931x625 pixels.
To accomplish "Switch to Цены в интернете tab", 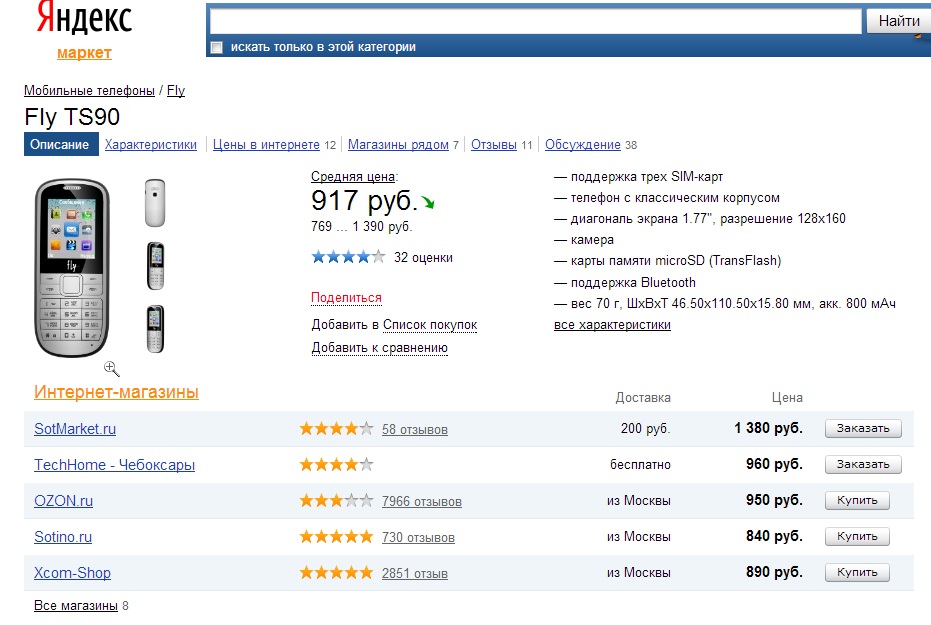I will [266, 144].
